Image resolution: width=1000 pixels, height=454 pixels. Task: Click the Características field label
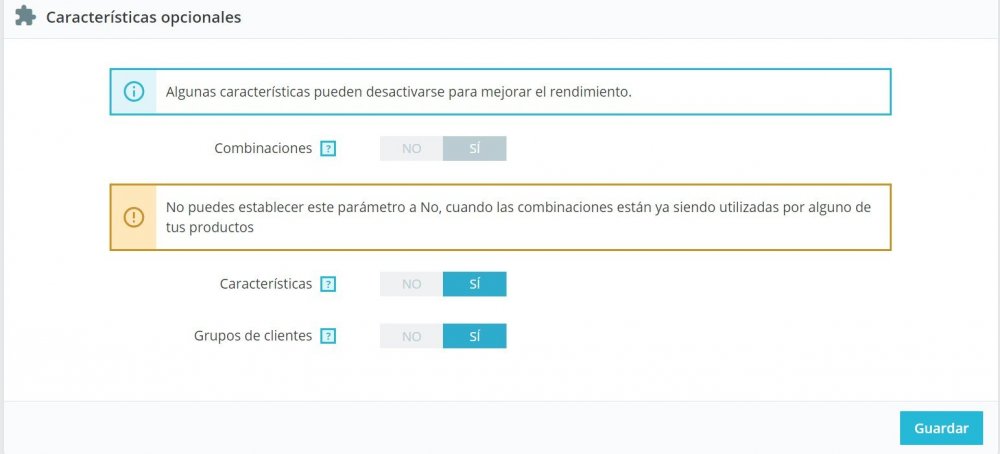coord(265,284)
